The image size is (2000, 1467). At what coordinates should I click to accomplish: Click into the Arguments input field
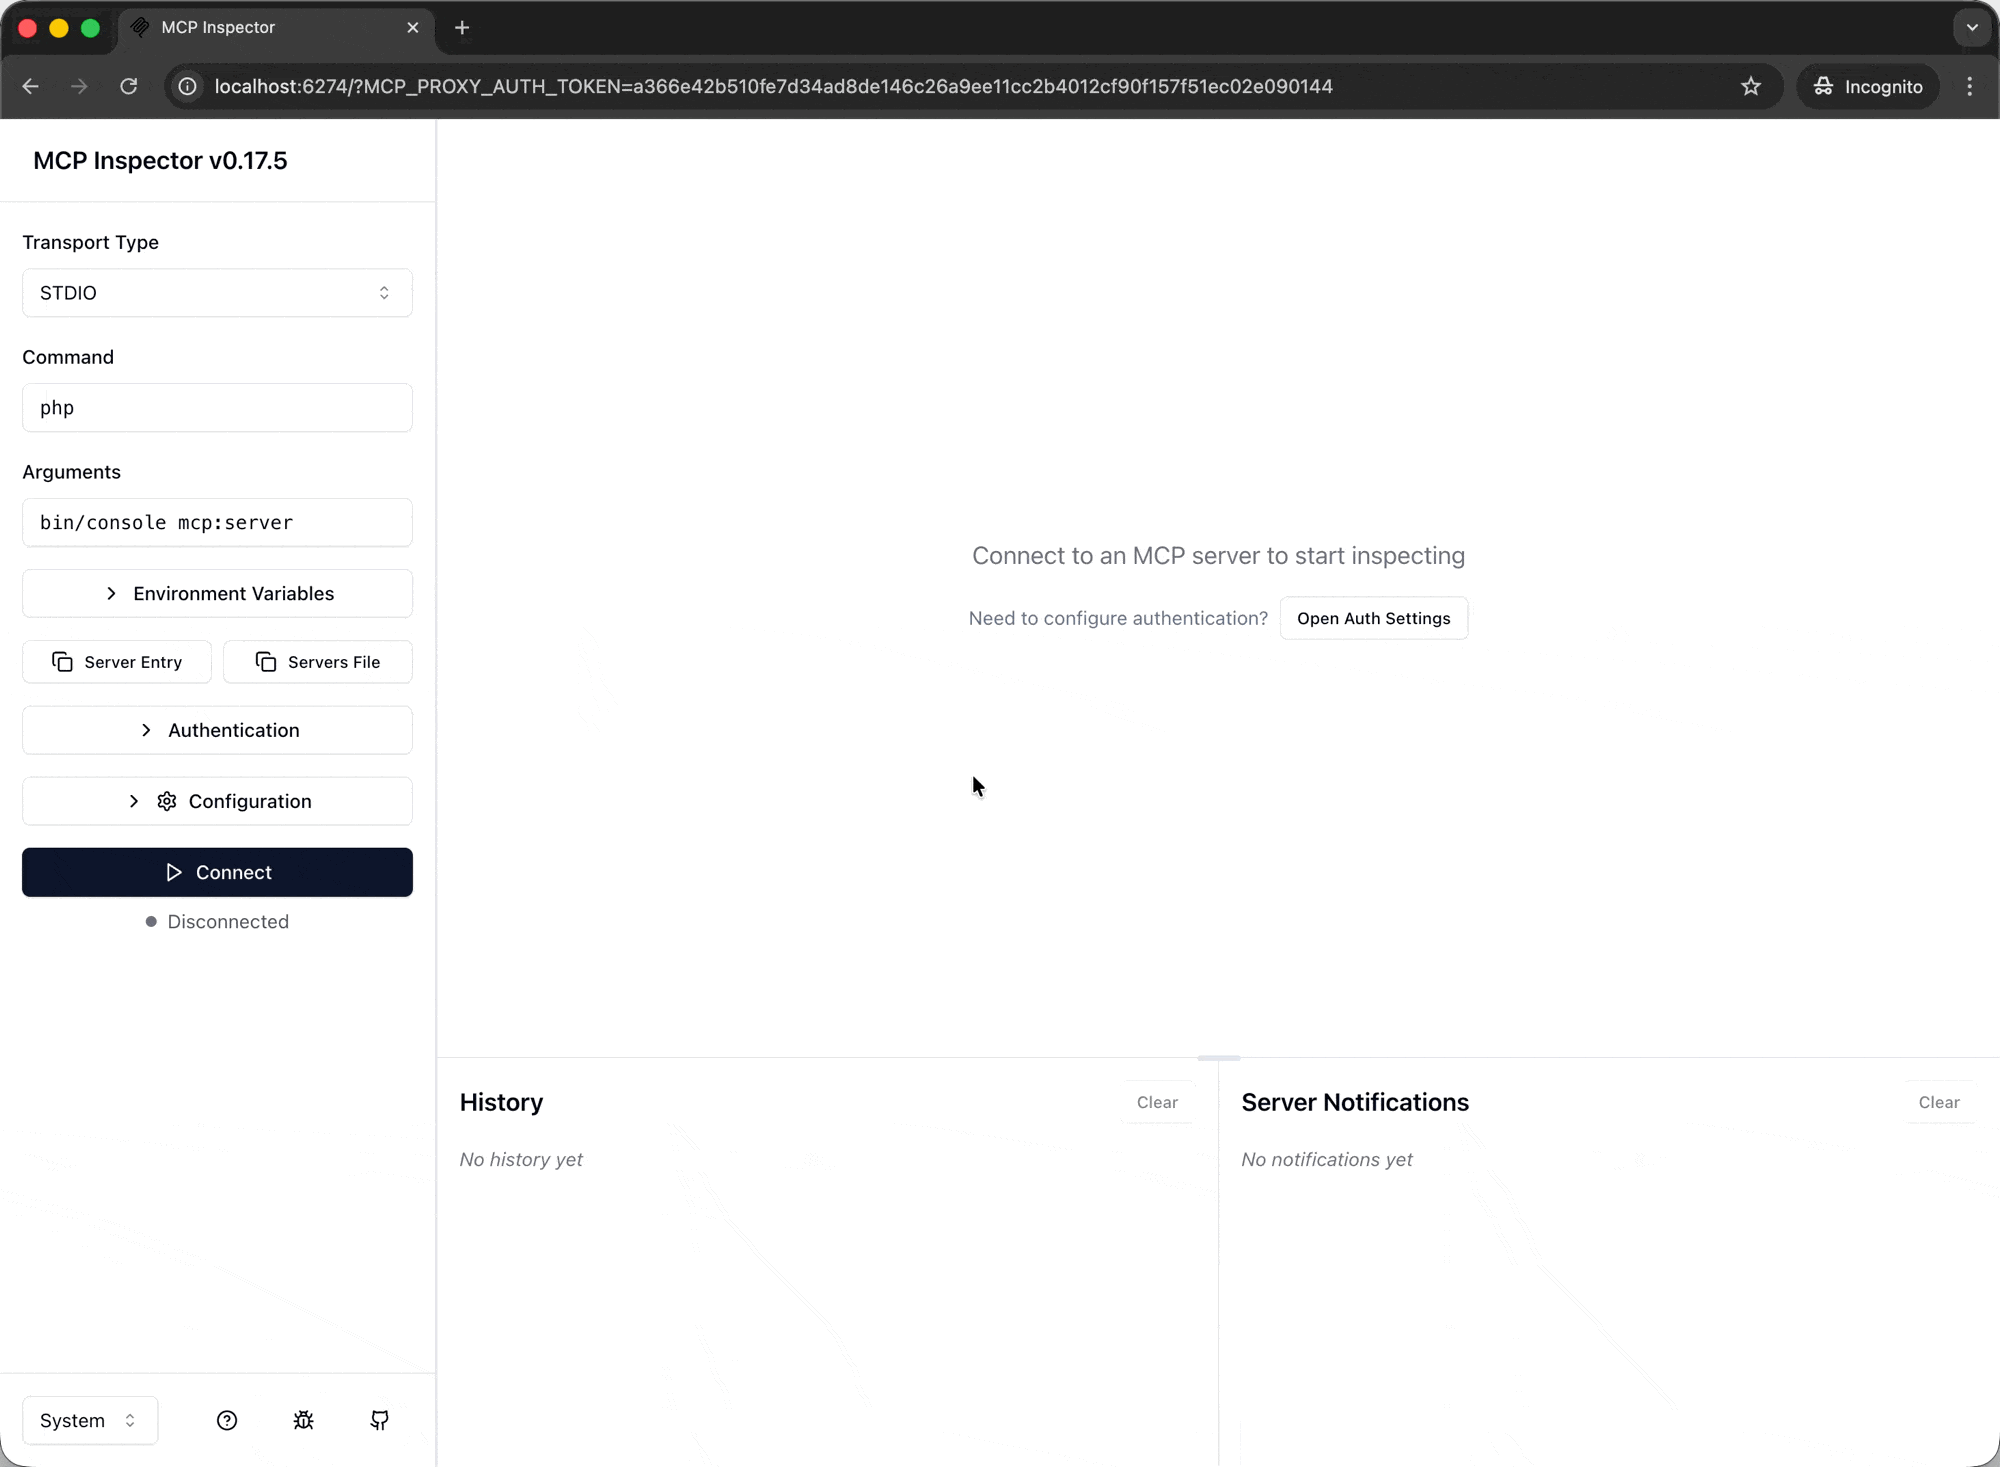pyautogui.click(x=217, y=523)
